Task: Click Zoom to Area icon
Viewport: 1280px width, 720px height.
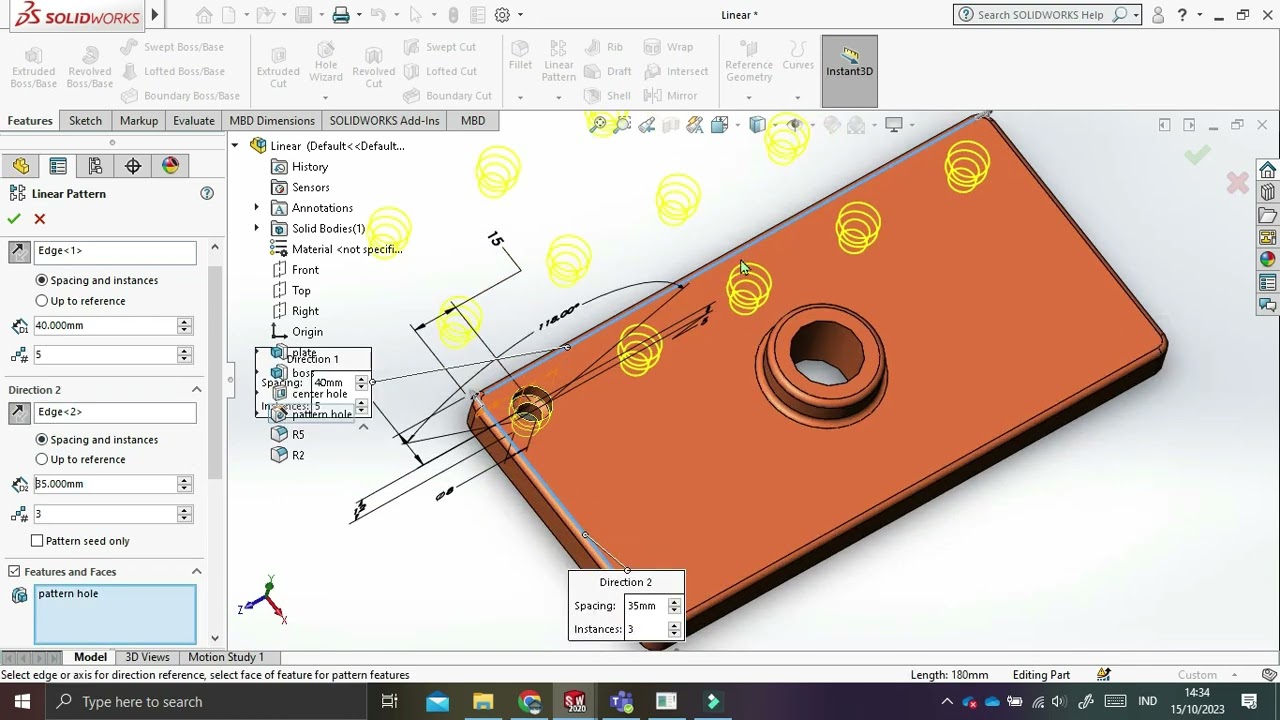Action: click(622, 125)
